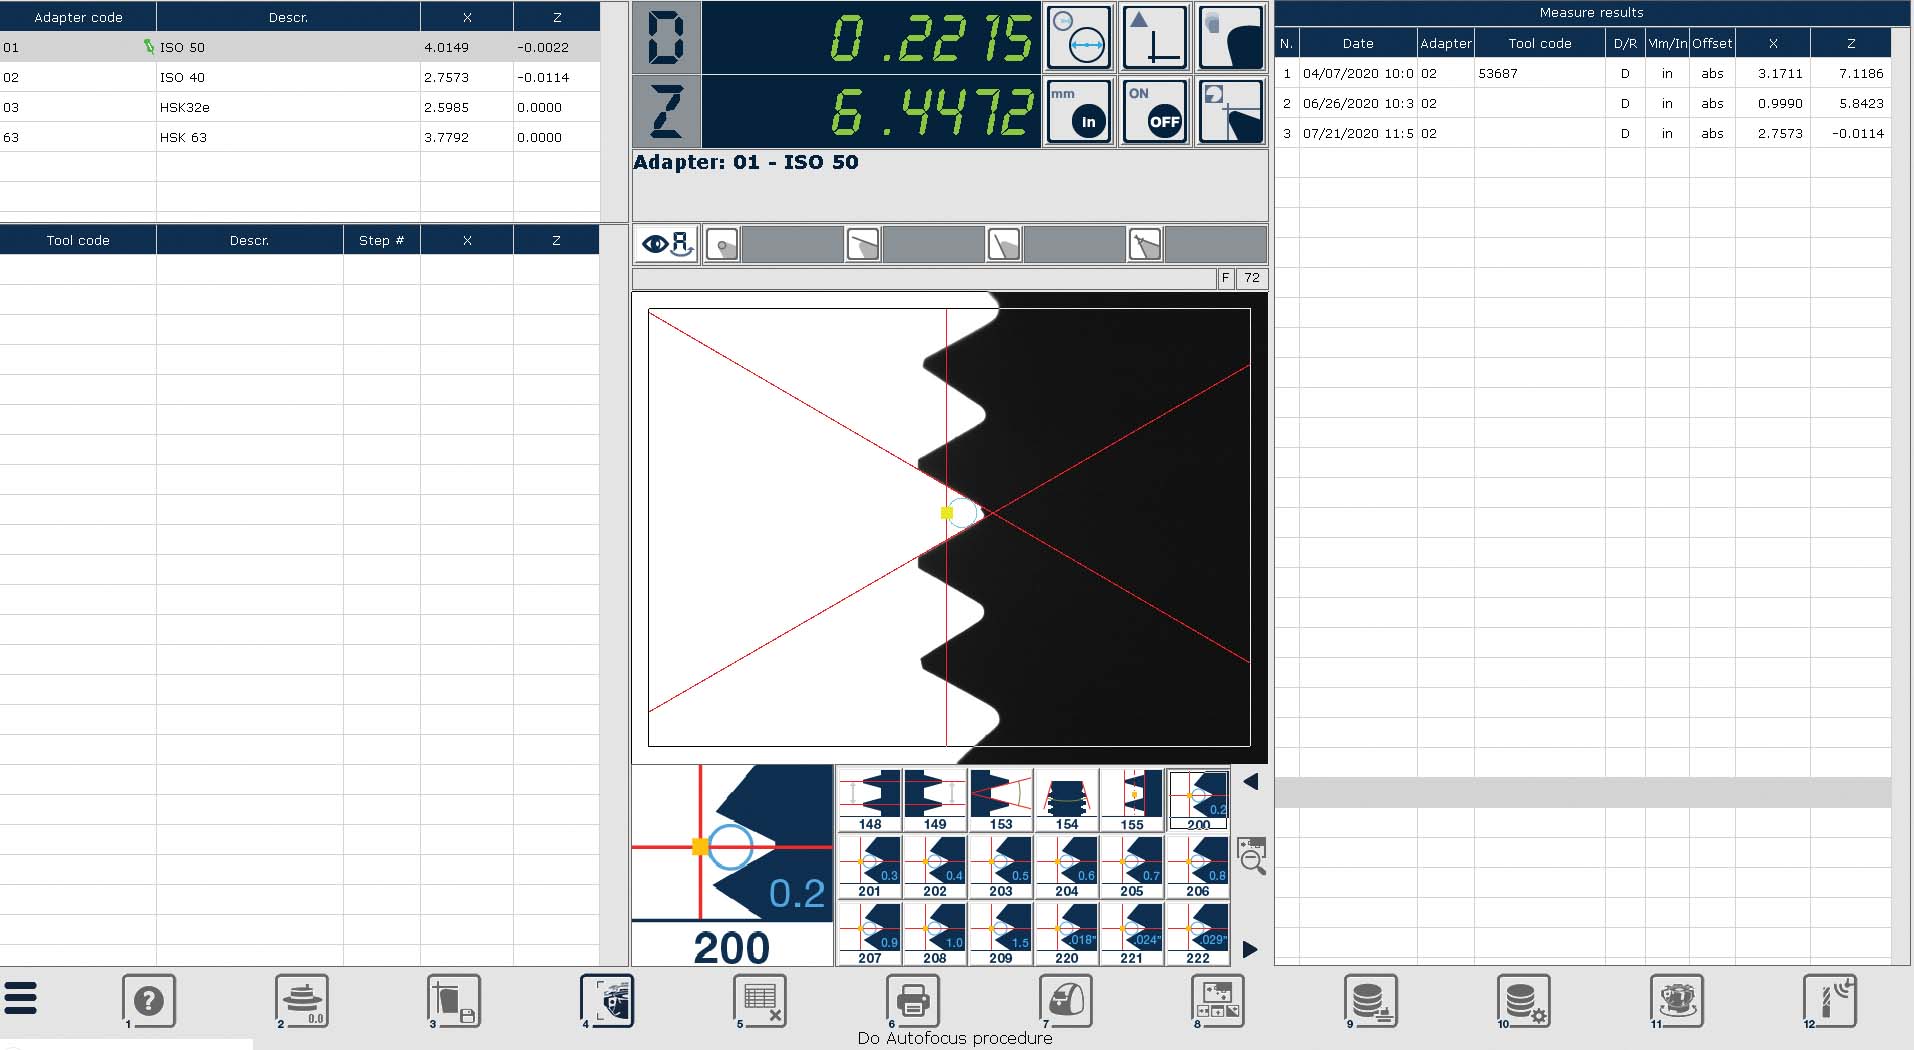This screenshot has height=1050, width=1914.
Task: Go to previous page of measurement icons
Action: tap(1250, 782)
